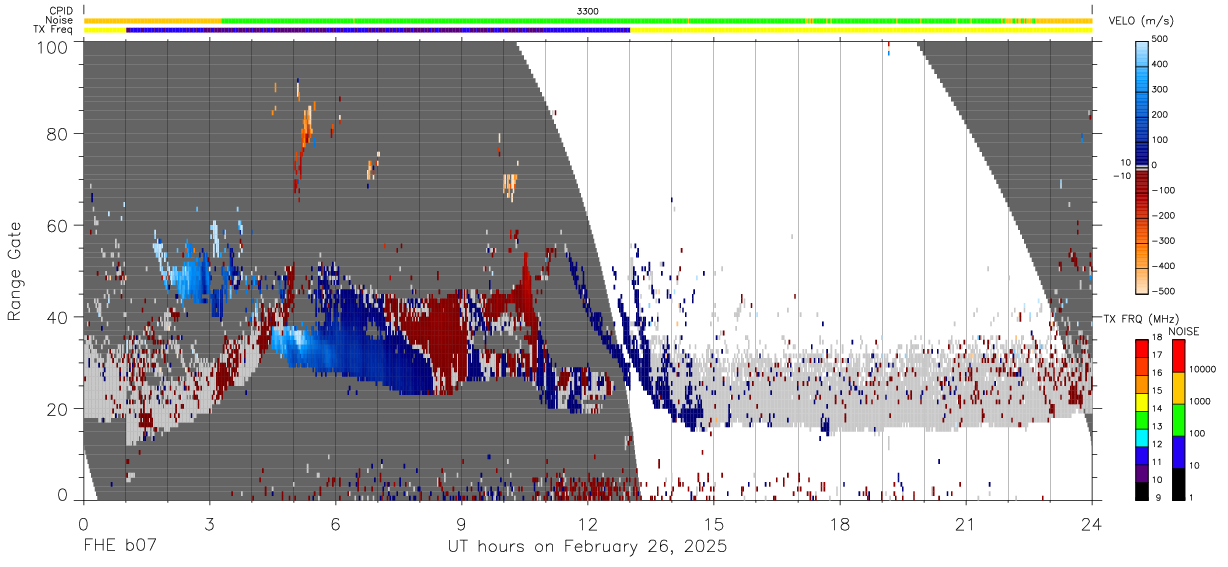The width and height of the screenshot is (1228, 567).
Task: Click the 400 tick on velocity colorbar
Action: click(x=1162, y=64)
